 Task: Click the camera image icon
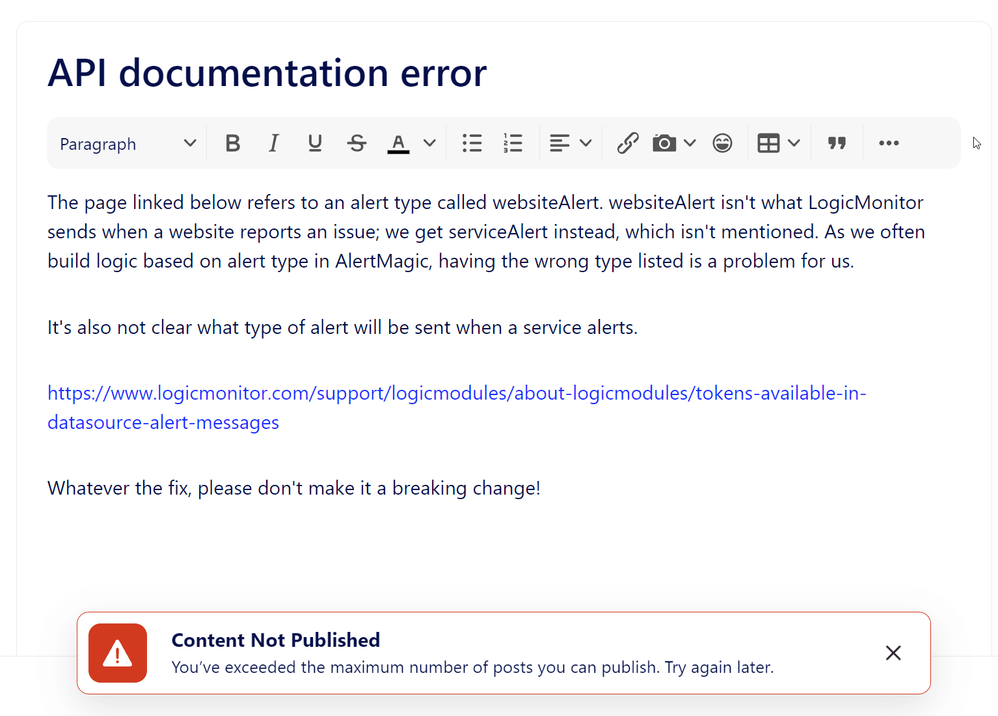664,143
